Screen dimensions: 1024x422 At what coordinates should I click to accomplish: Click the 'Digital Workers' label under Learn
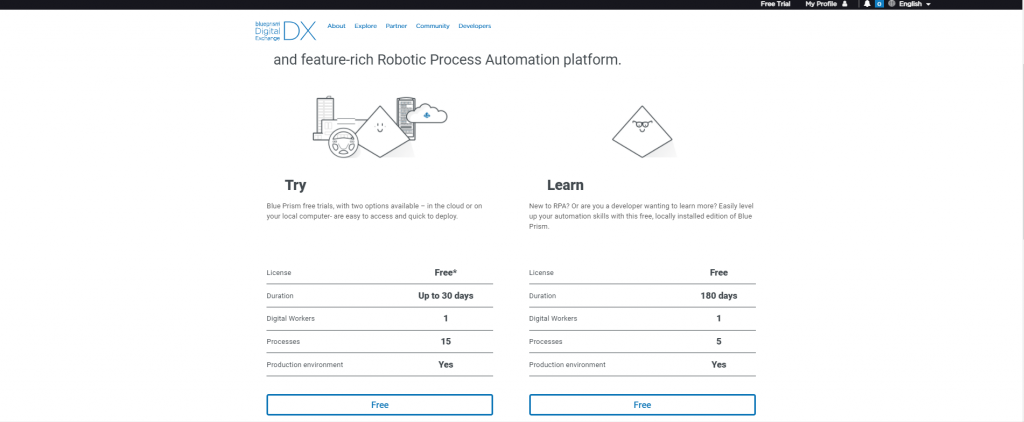coord(553,319)
